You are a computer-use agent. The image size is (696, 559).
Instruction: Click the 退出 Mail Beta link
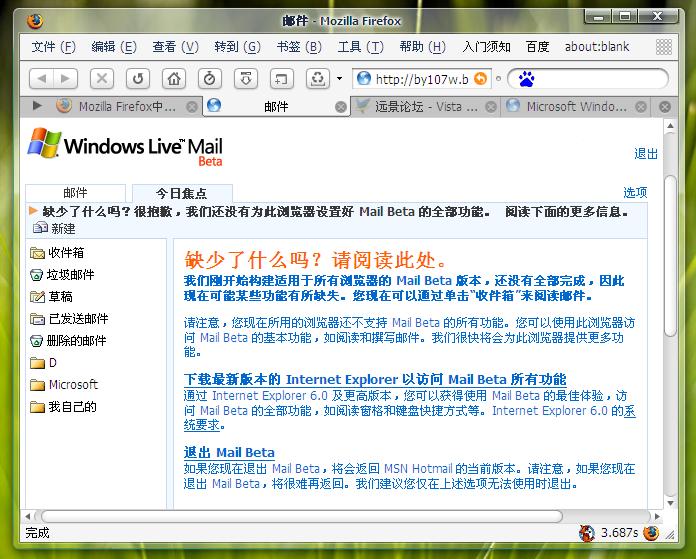[229, 452]
